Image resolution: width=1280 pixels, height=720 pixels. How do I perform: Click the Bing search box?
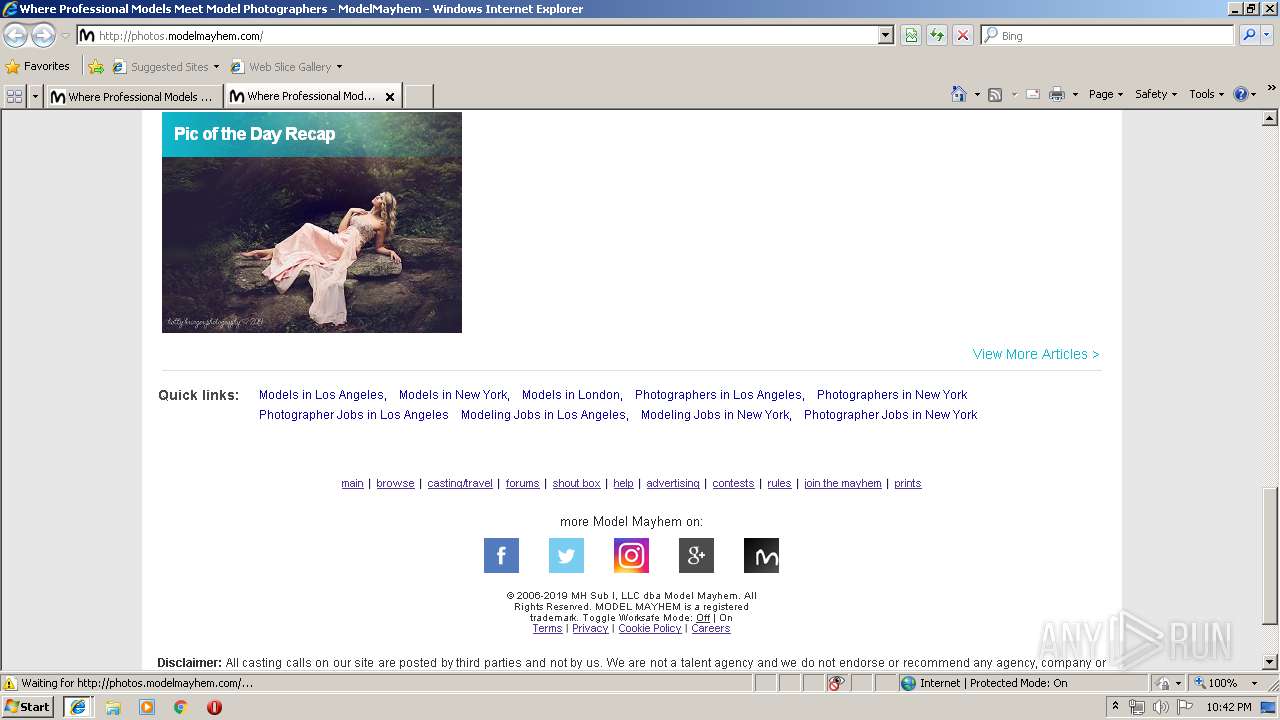pos(1108,35)
